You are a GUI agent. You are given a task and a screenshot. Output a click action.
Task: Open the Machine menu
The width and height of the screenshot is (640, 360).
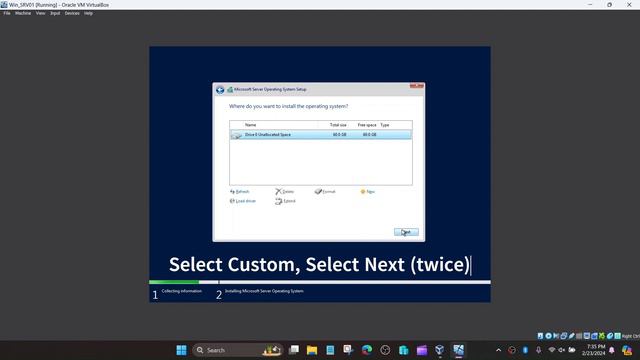click(x=23, y=13)
